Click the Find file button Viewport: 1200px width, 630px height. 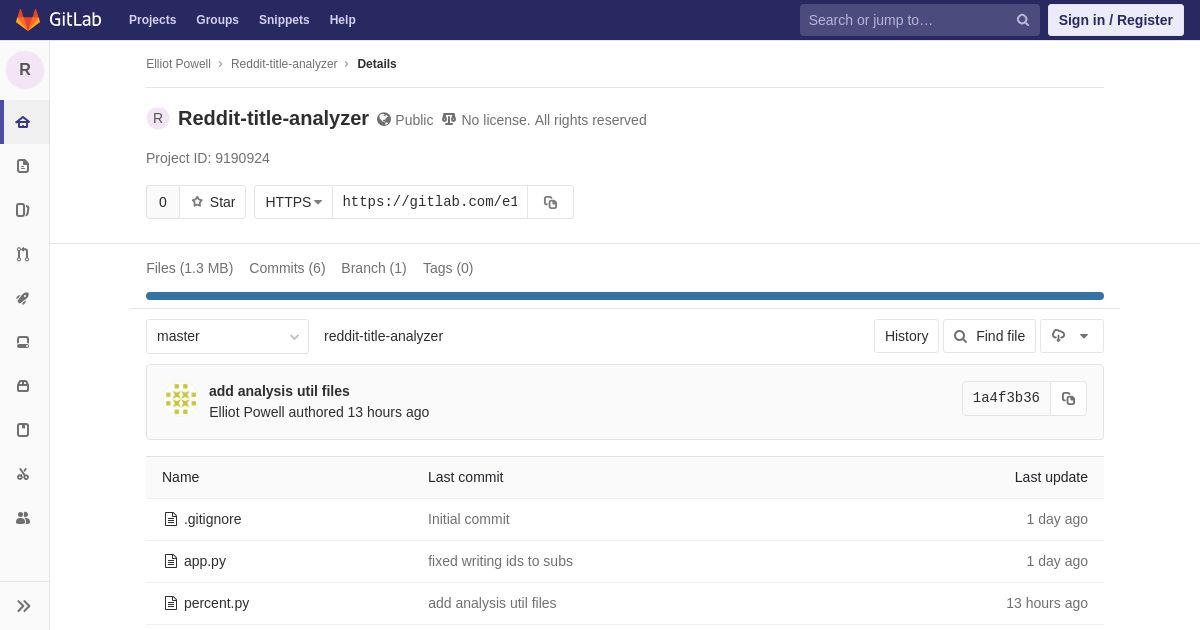[x=989, y=336]
